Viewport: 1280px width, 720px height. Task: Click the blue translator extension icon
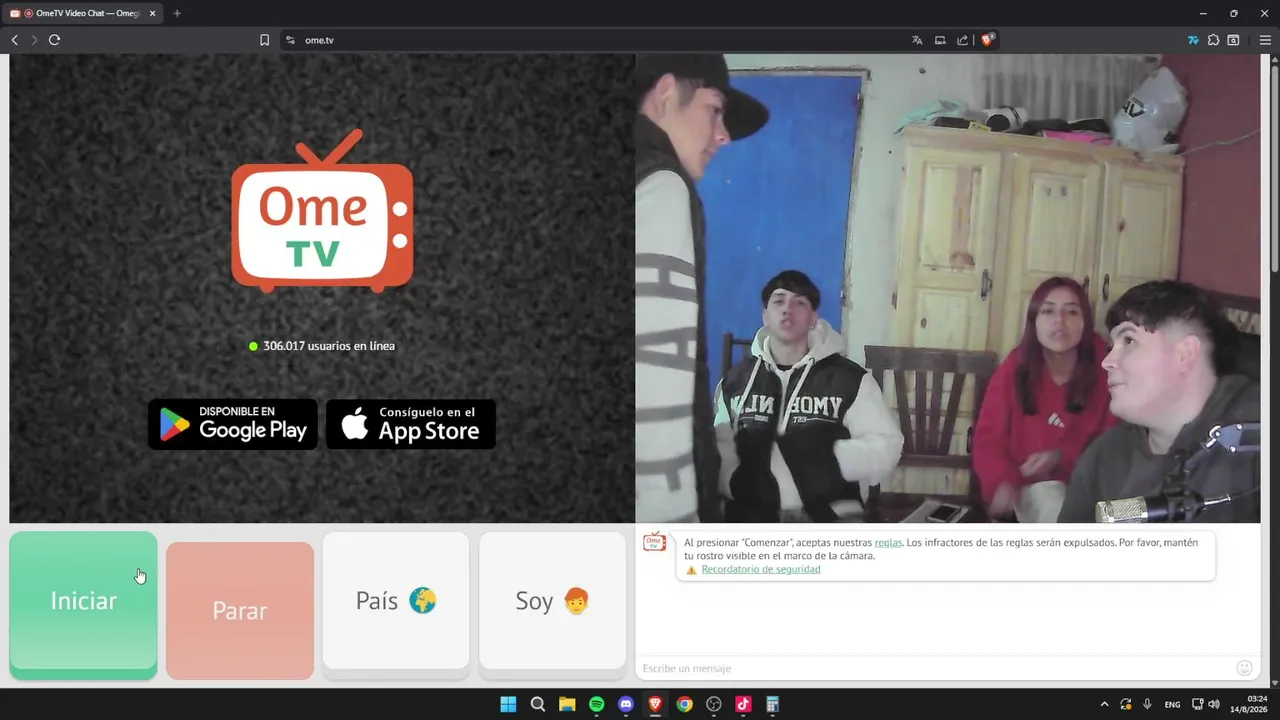[x=1193, y=40]
